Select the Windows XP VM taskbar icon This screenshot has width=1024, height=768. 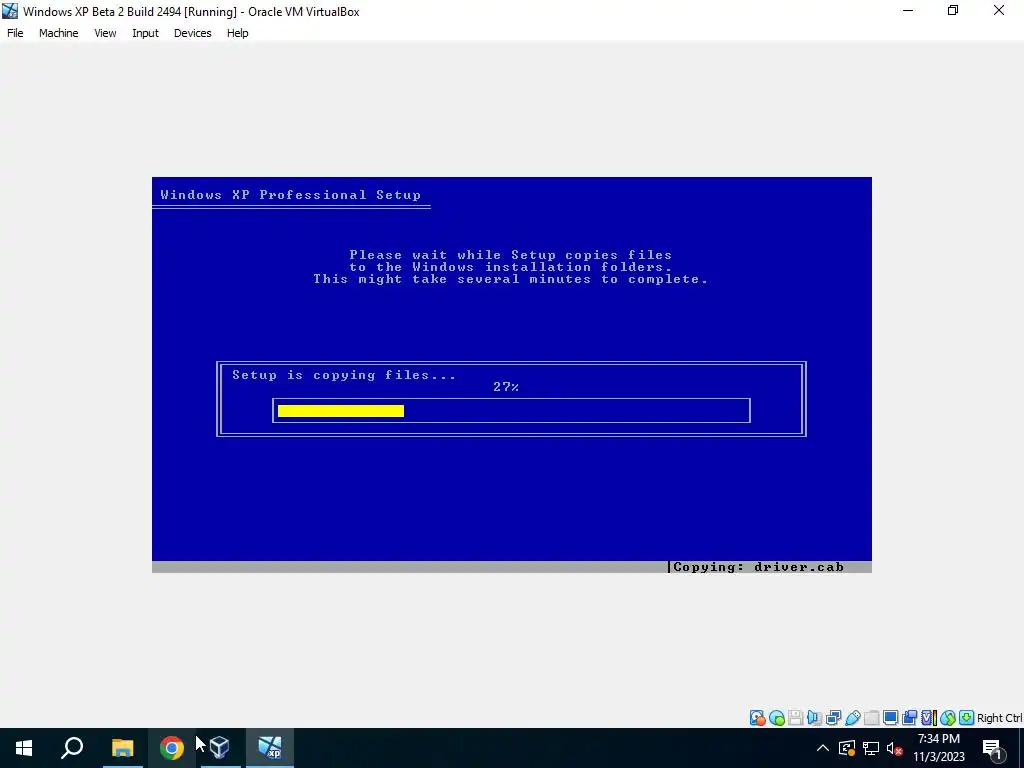(x=270, y=748)
